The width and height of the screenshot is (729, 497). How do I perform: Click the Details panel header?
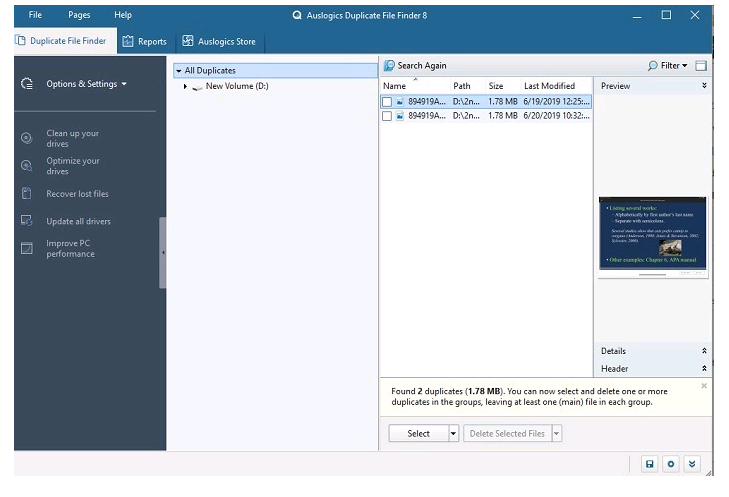(653, 351)
